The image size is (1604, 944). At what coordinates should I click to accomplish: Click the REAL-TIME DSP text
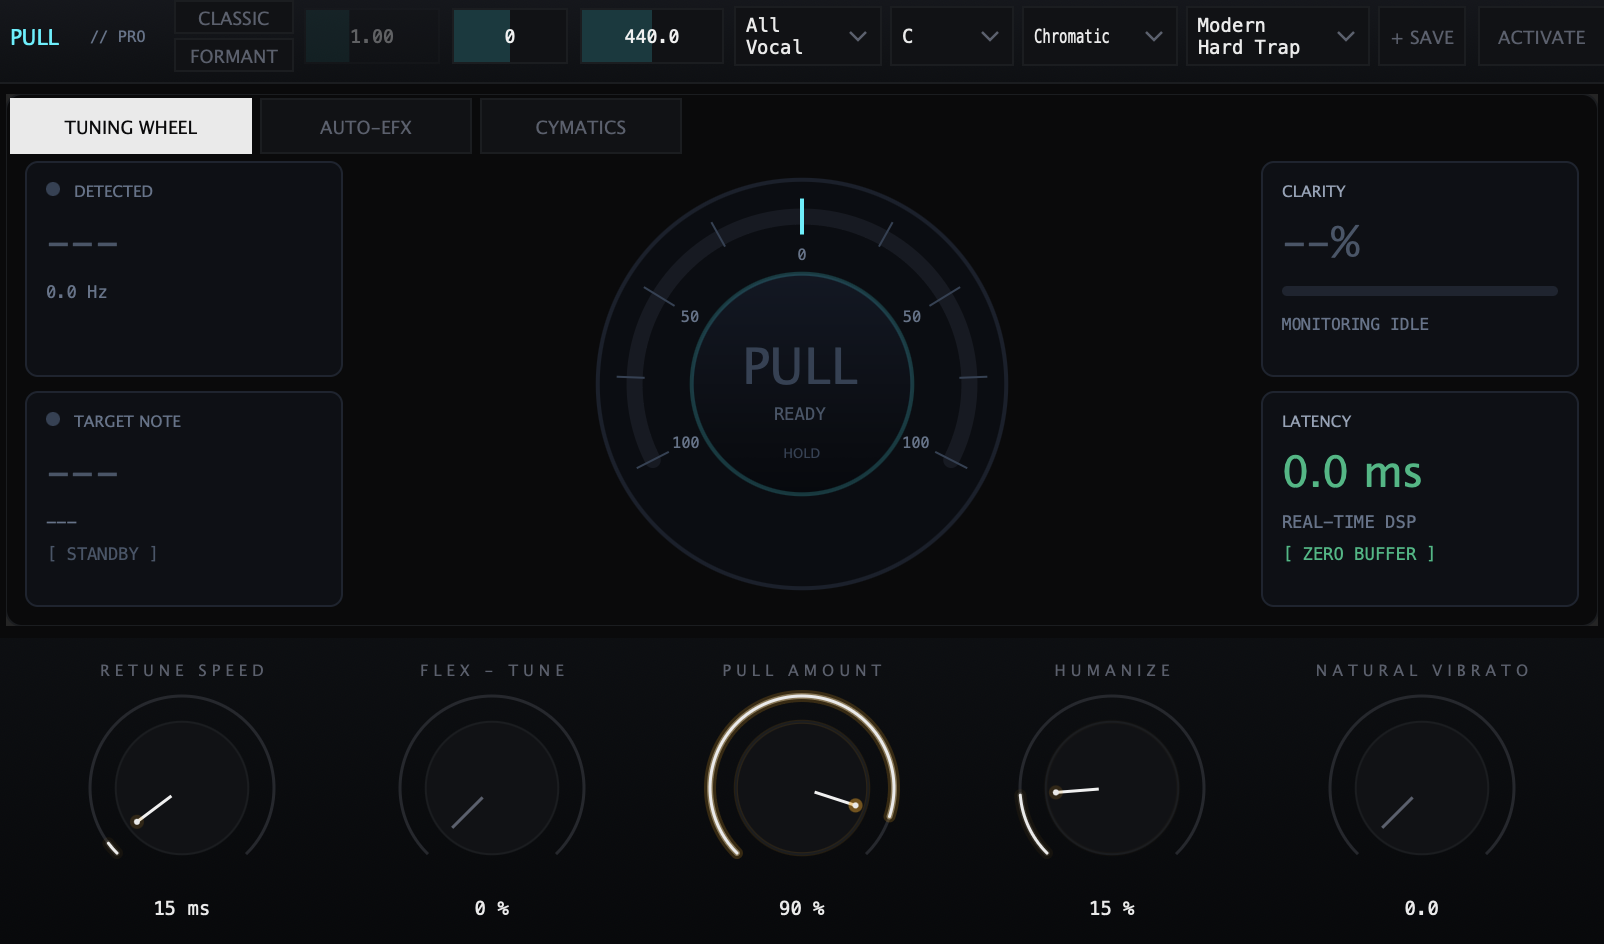pos(1349,522)
